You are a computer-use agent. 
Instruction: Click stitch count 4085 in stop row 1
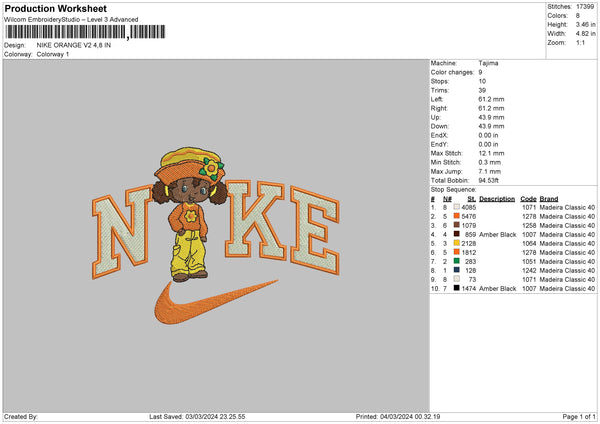pos(469,207)
